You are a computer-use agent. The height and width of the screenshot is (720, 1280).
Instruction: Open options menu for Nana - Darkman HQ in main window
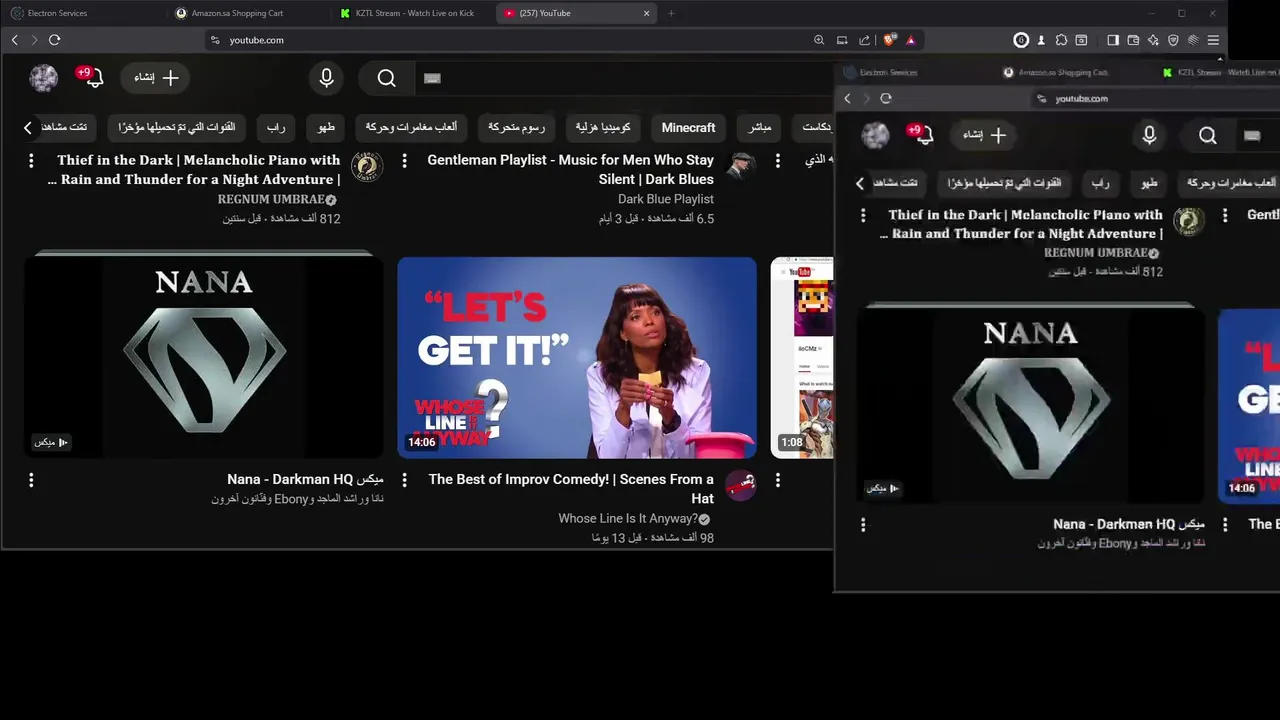click(31, 480)
